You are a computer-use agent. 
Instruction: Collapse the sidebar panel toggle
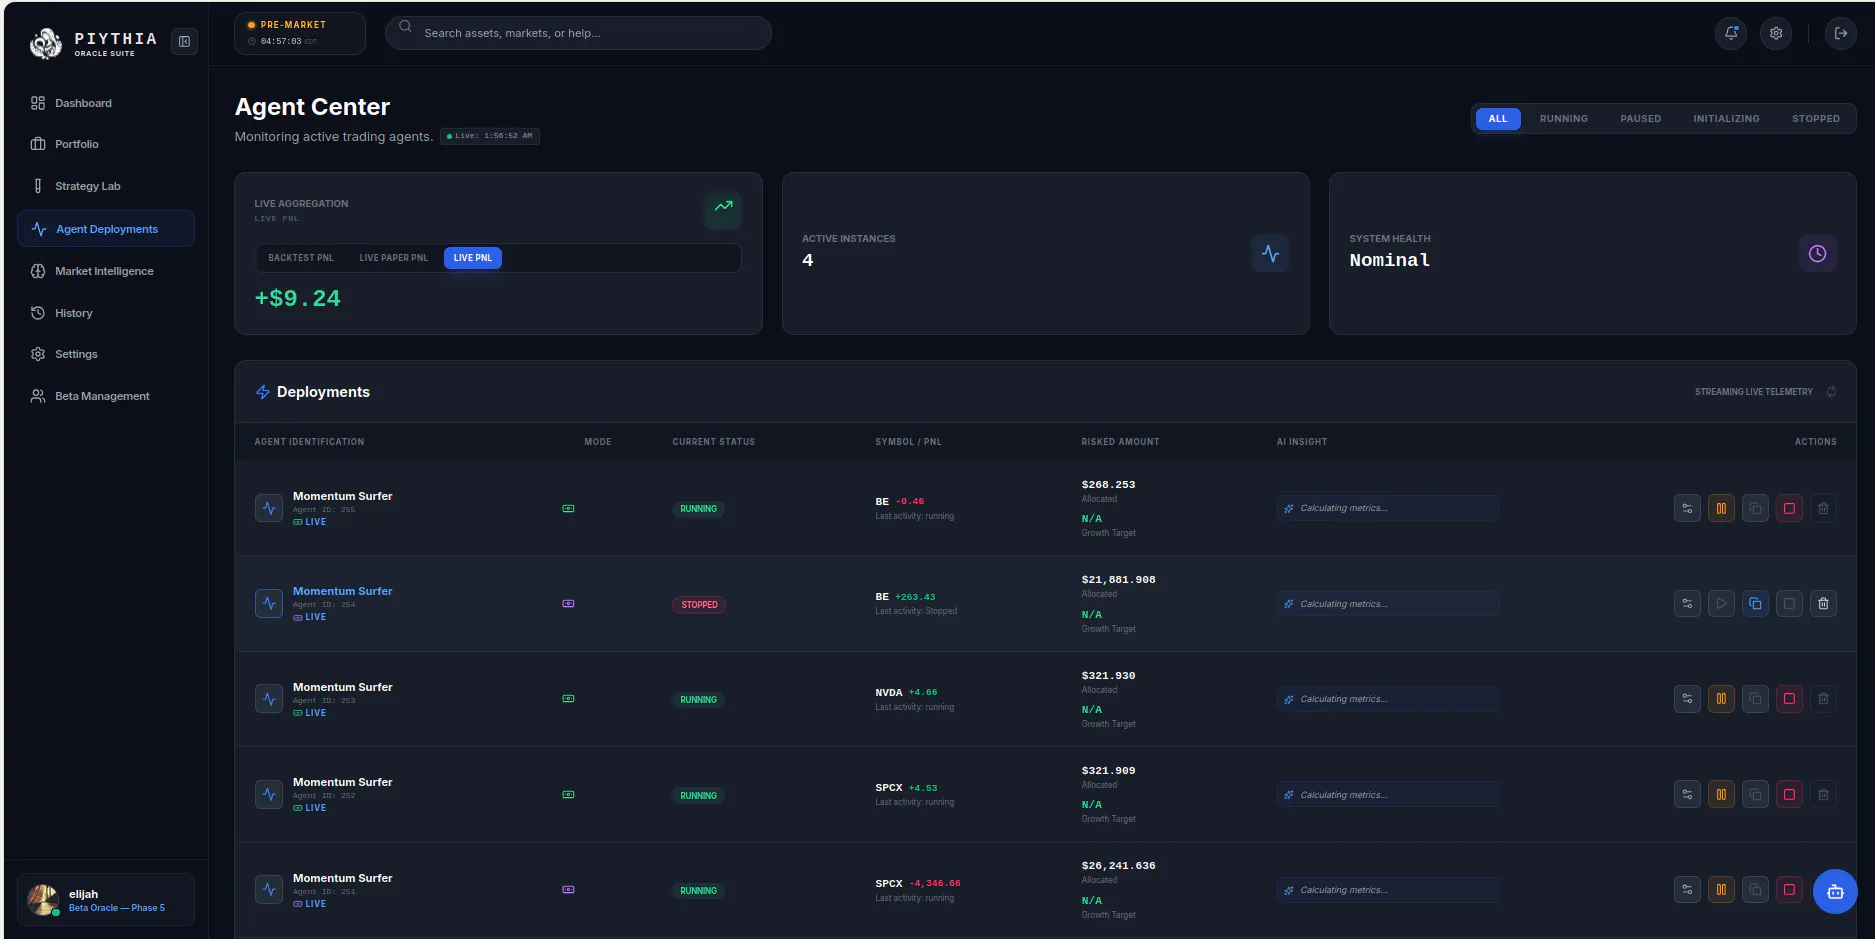tap(184, 41)
